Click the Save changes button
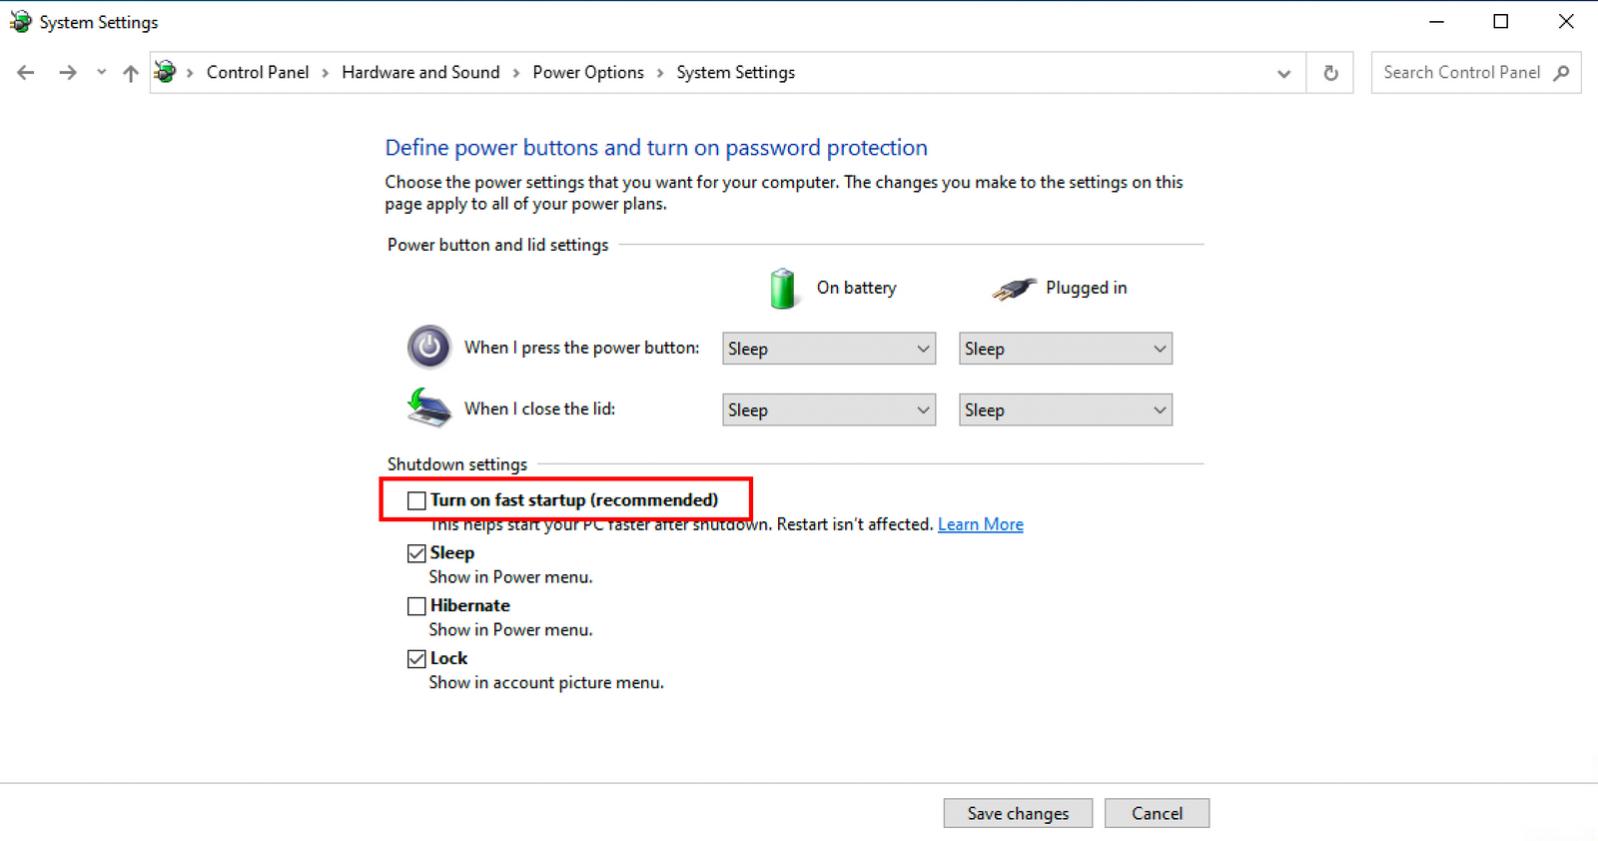The height and width of the screenshot is (841, 1598). click(1017, 813)
